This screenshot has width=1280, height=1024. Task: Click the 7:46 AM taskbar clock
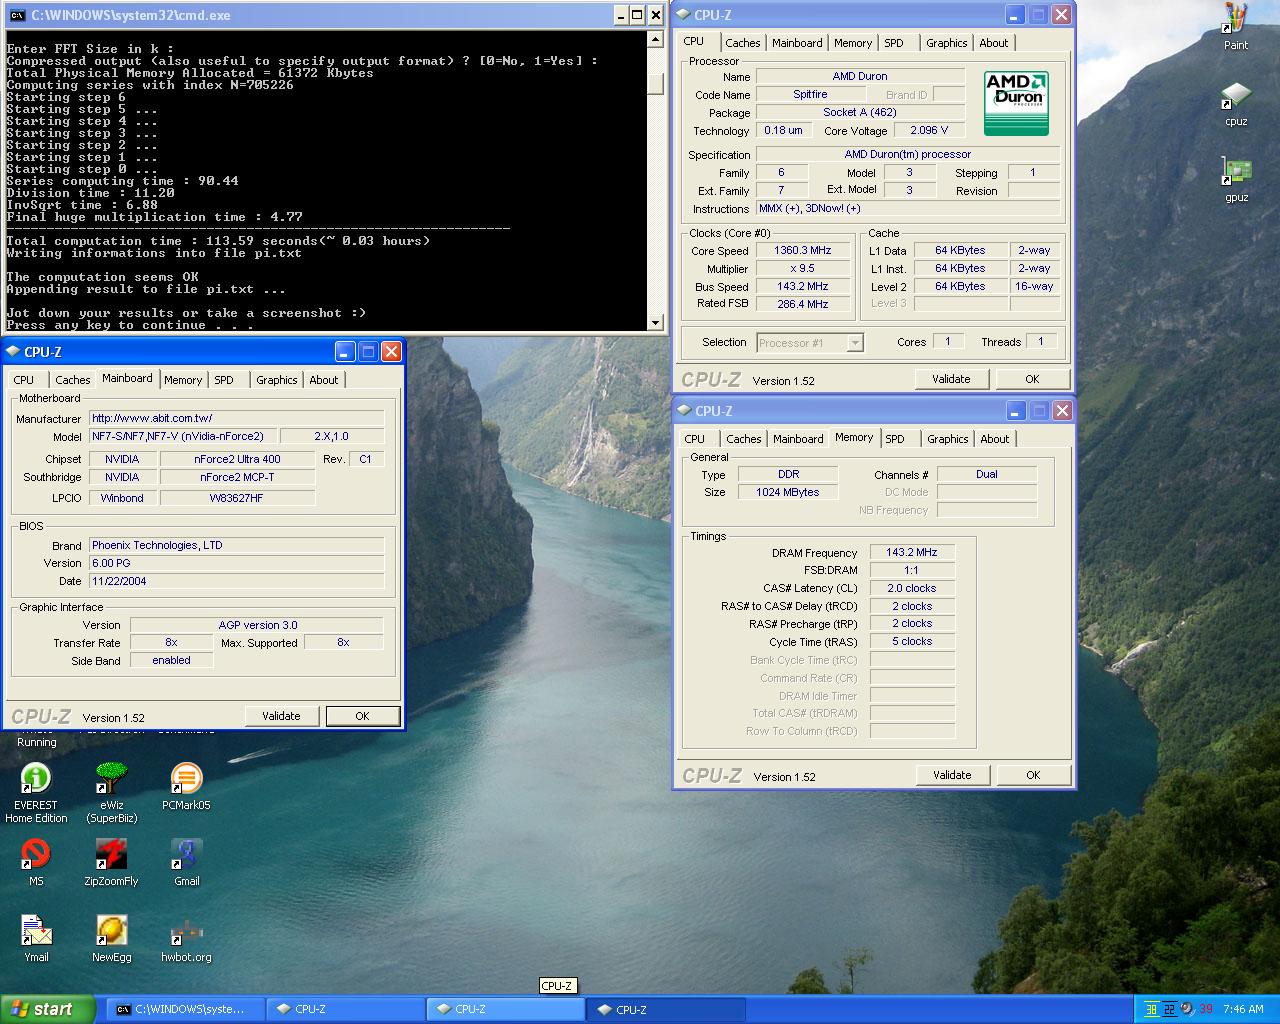[x=1243, y=1009]
